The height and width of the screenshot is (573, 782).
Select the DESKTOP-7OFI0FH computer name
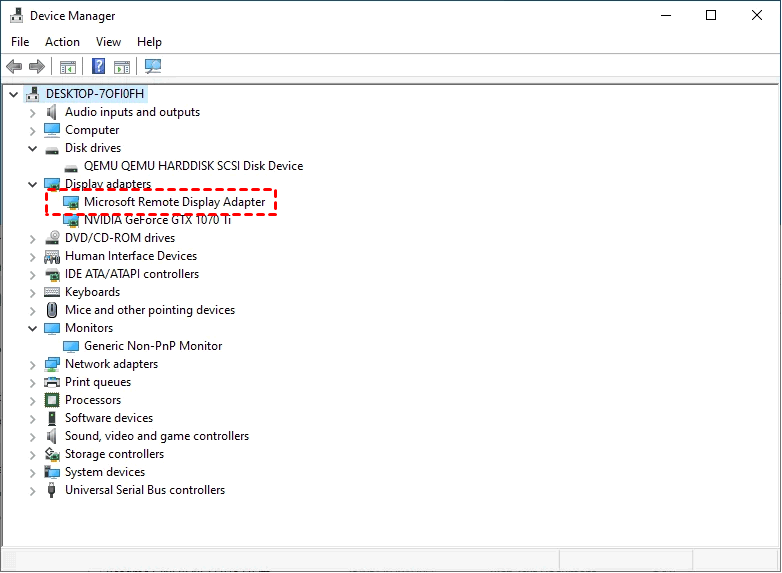(x=95, y=94)
